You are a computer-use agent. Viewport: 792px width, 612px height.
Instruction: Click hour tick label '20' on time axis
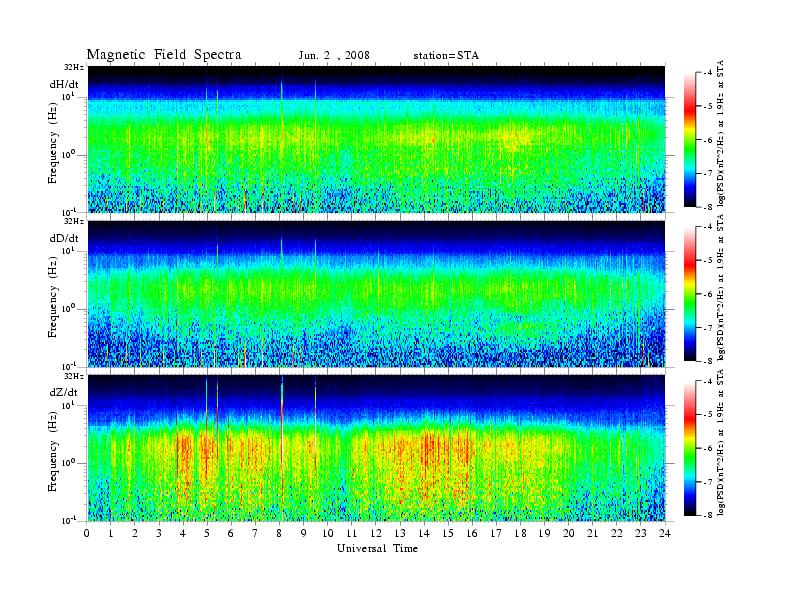click(568, 533)
